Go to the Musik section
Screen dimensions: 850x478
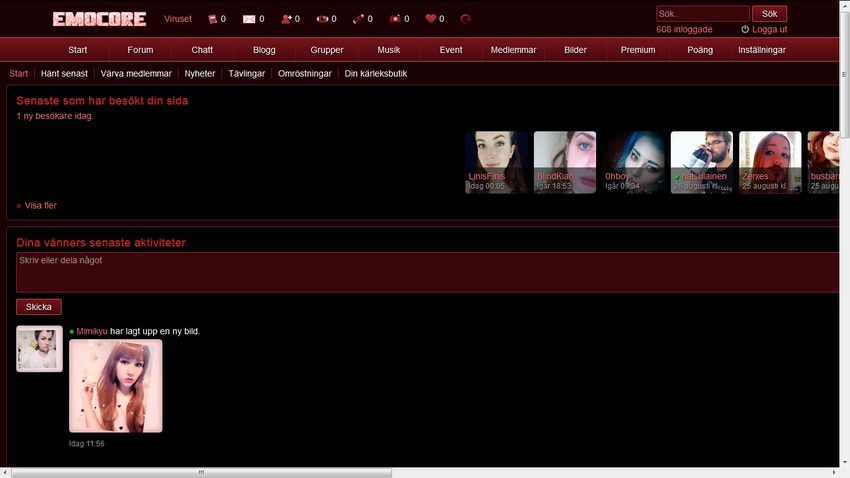[389, 50]
